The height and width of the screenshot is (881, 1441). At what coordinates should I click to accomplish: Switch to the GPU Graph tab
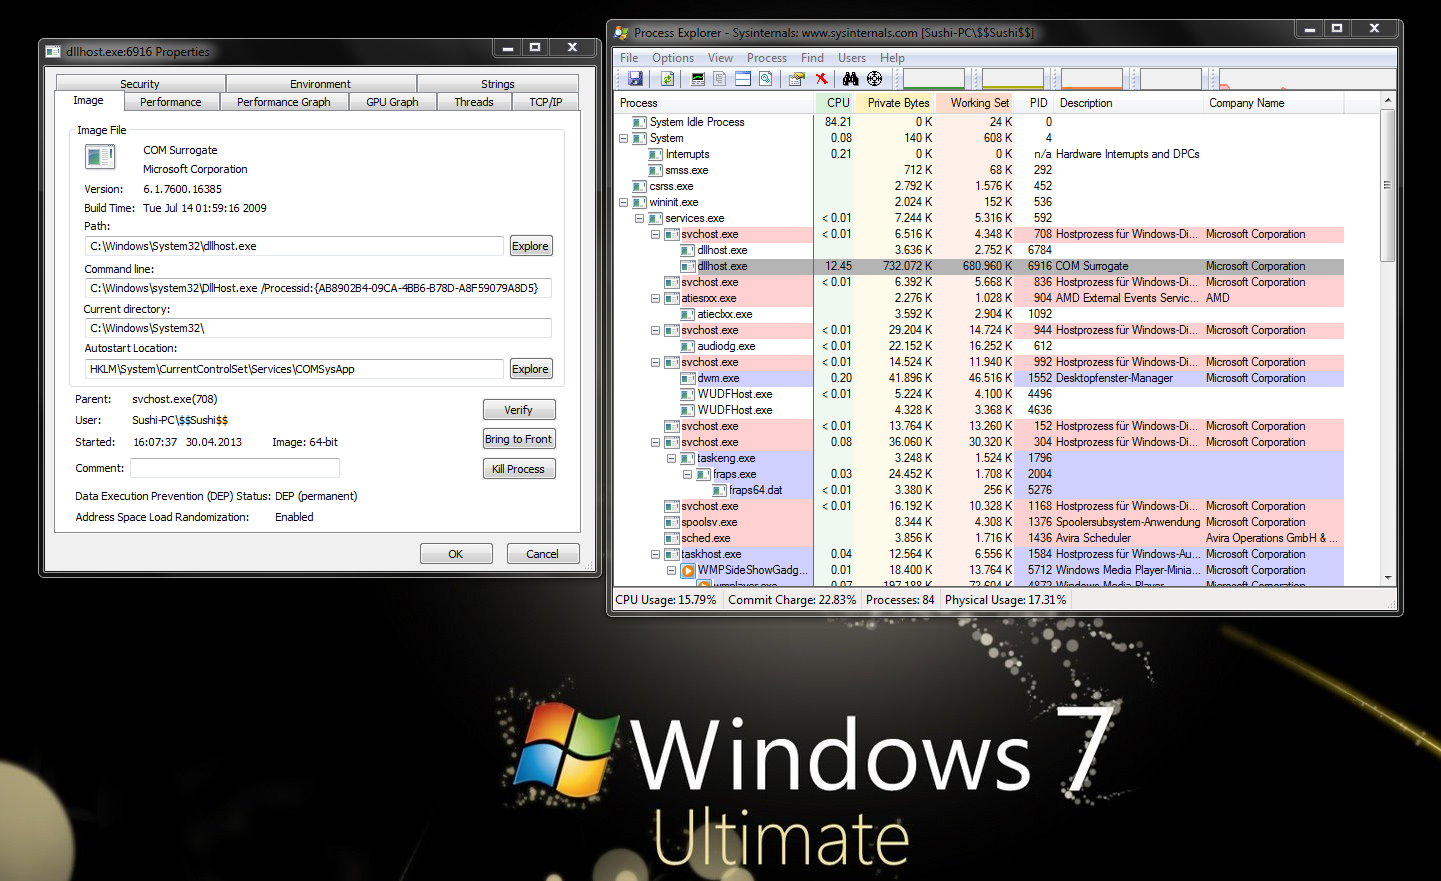pos(392,102)
